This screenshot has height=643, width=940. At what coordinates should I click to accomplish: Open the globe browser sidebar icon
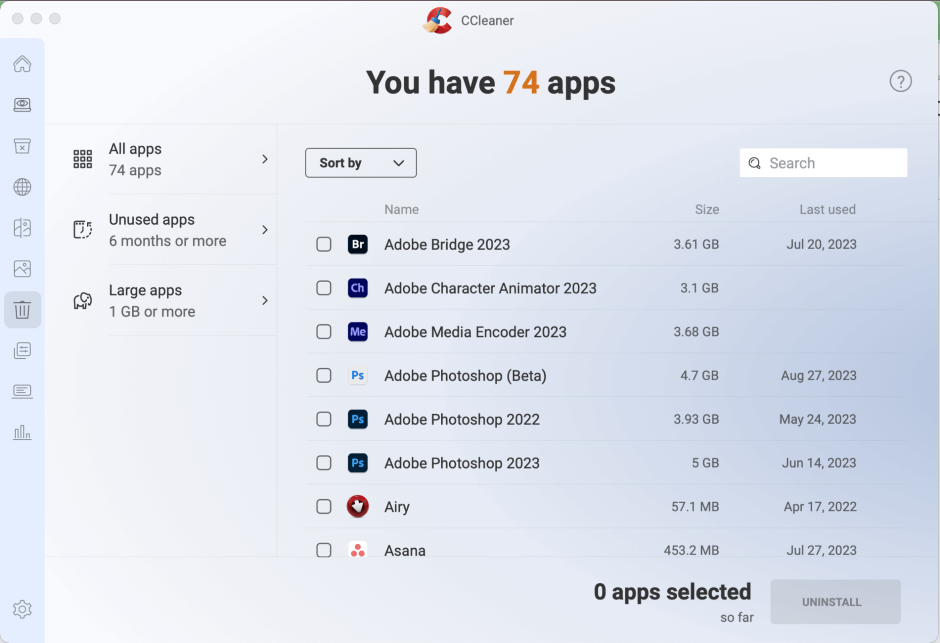point(22,187)
